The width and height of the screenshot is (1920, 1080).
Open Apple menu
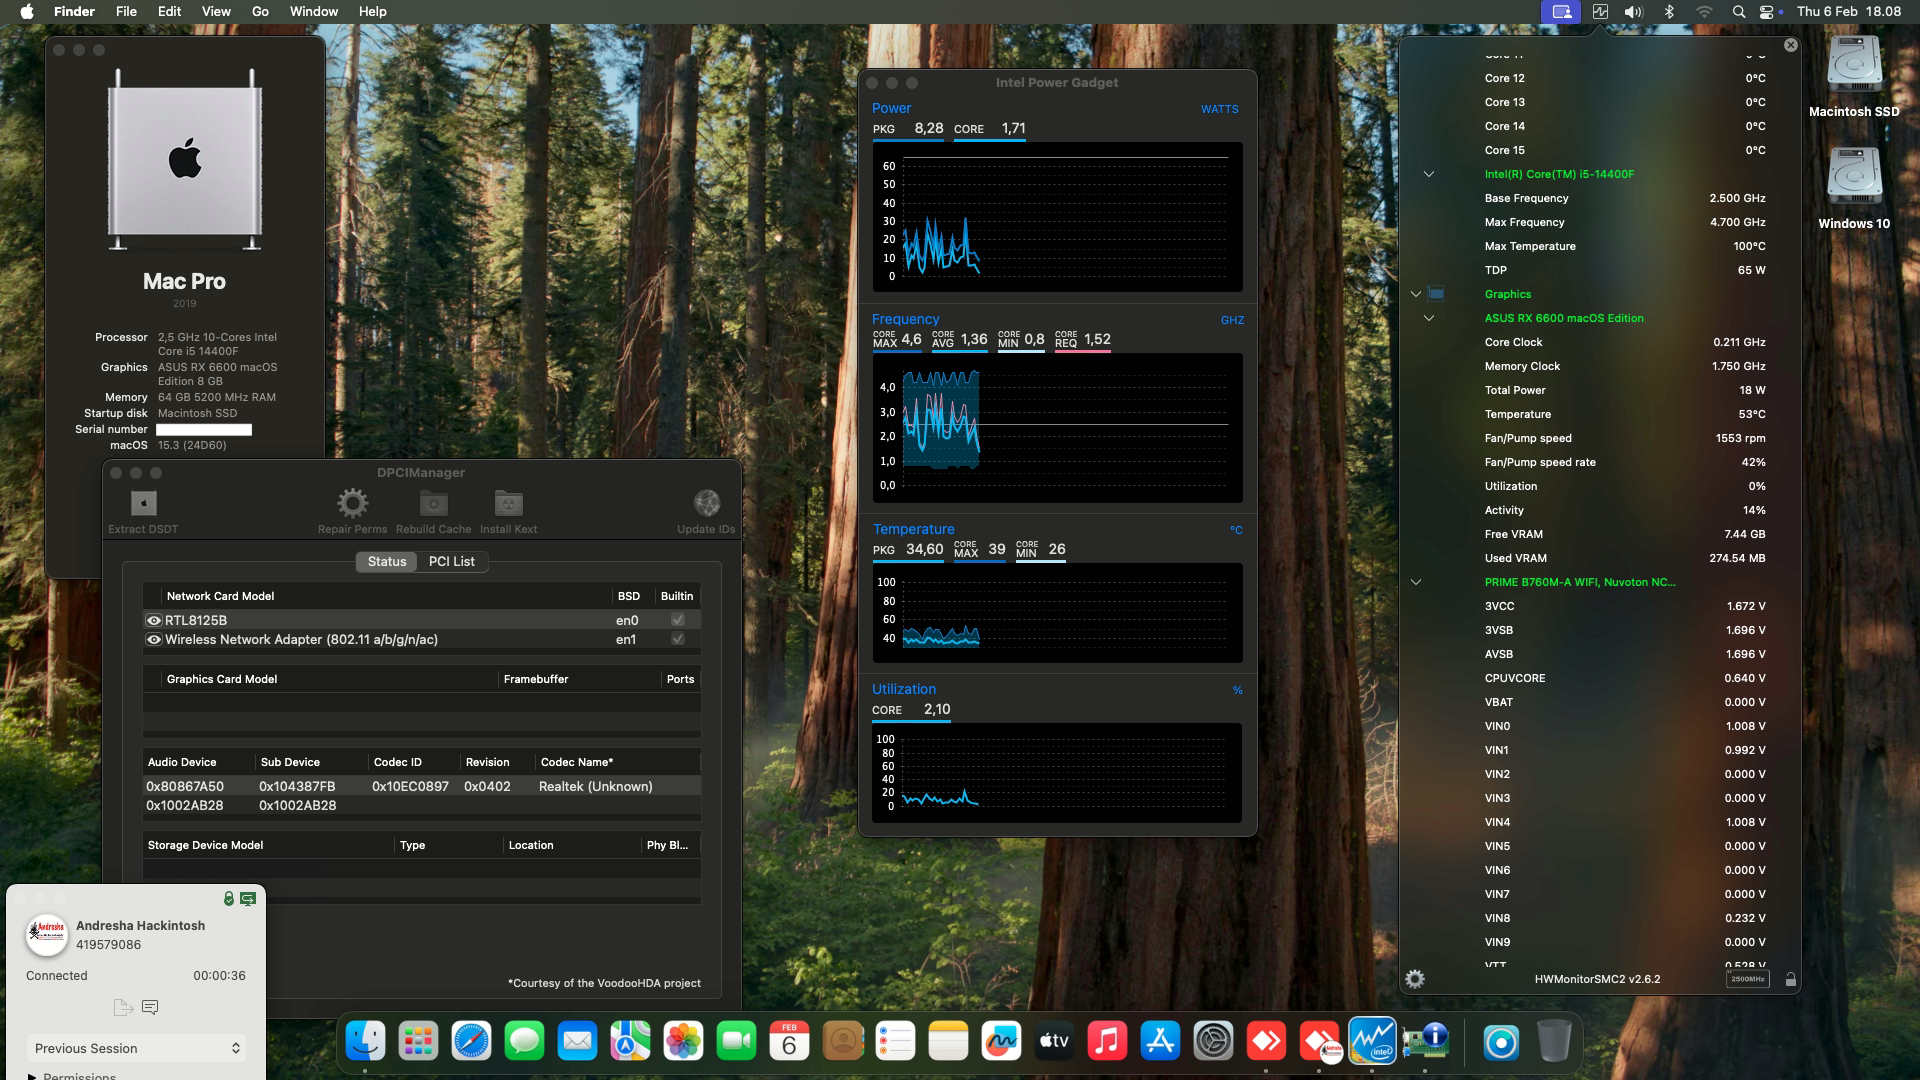(27, 12)
